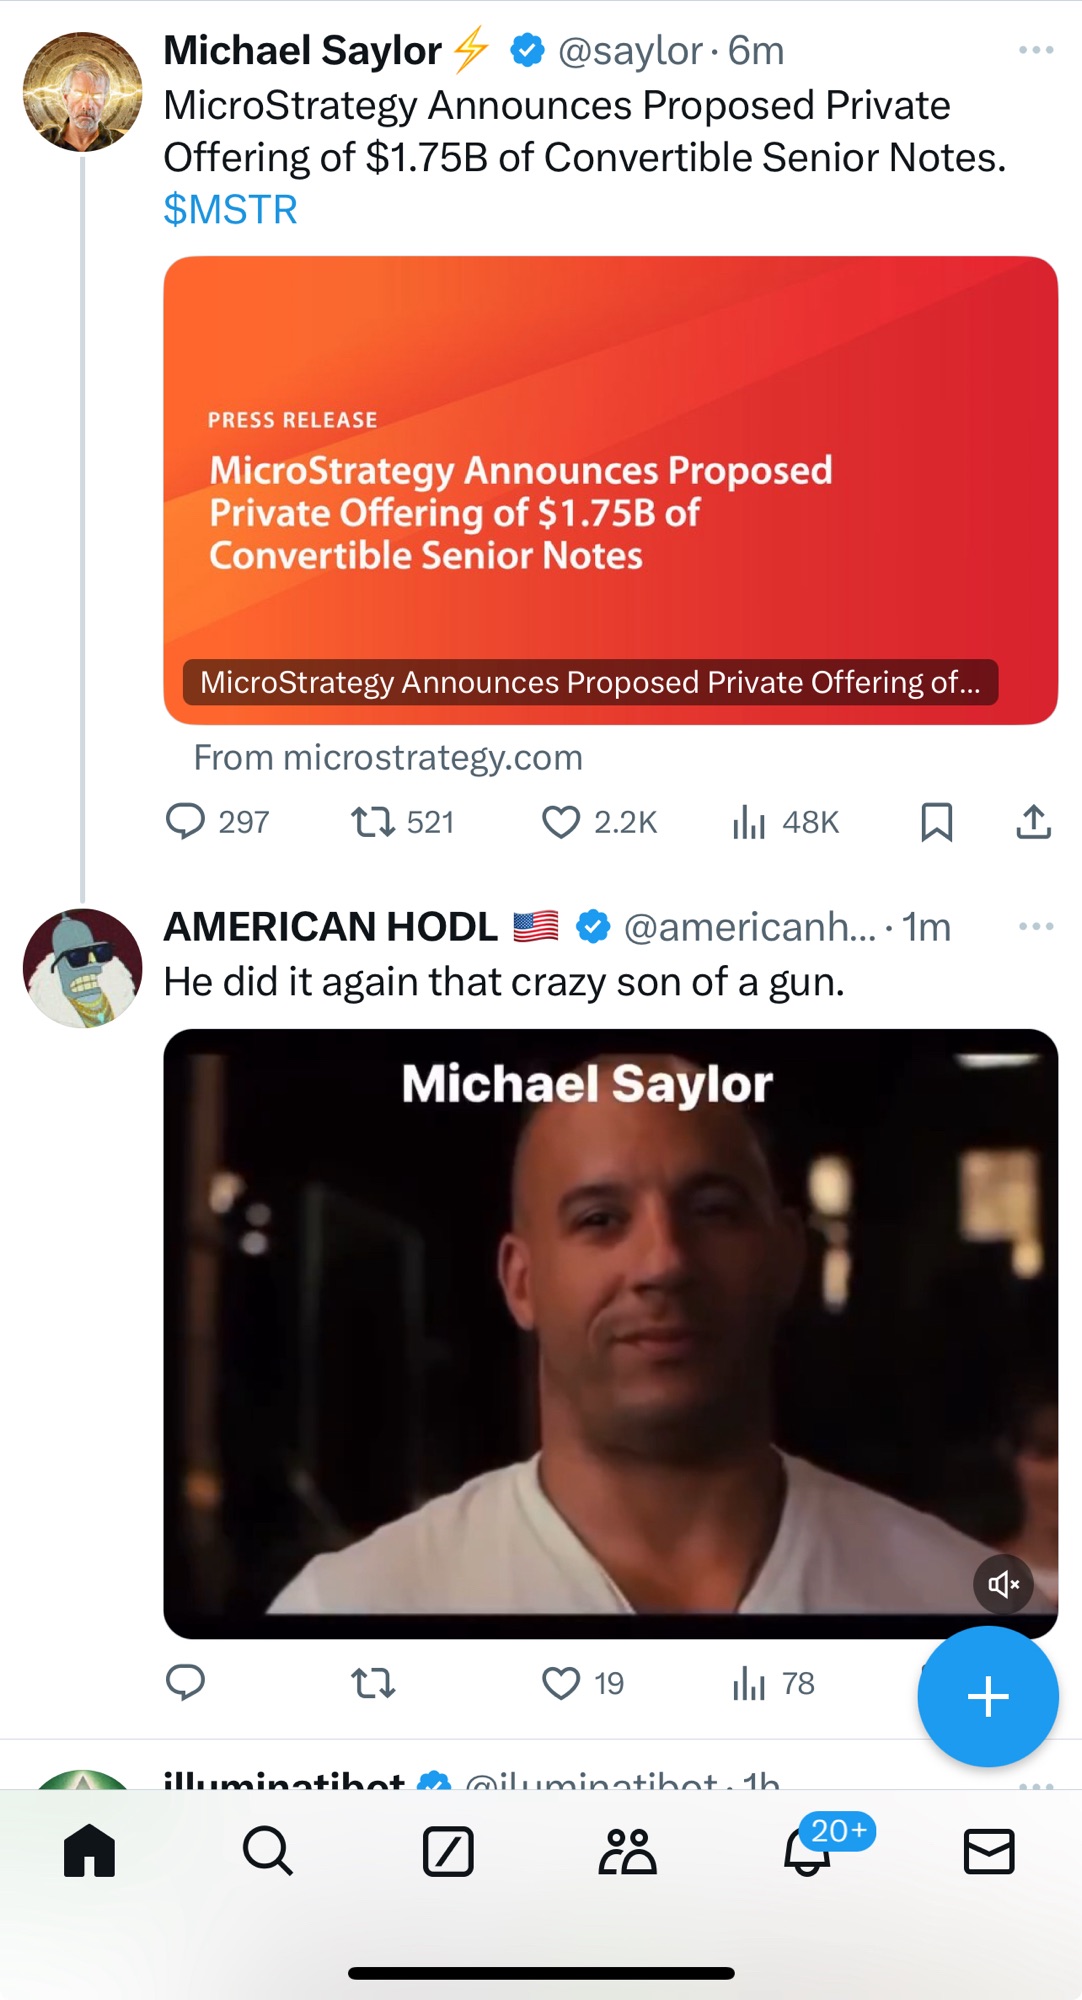Open Michael Saylor's profile picture

click(82, 92)
